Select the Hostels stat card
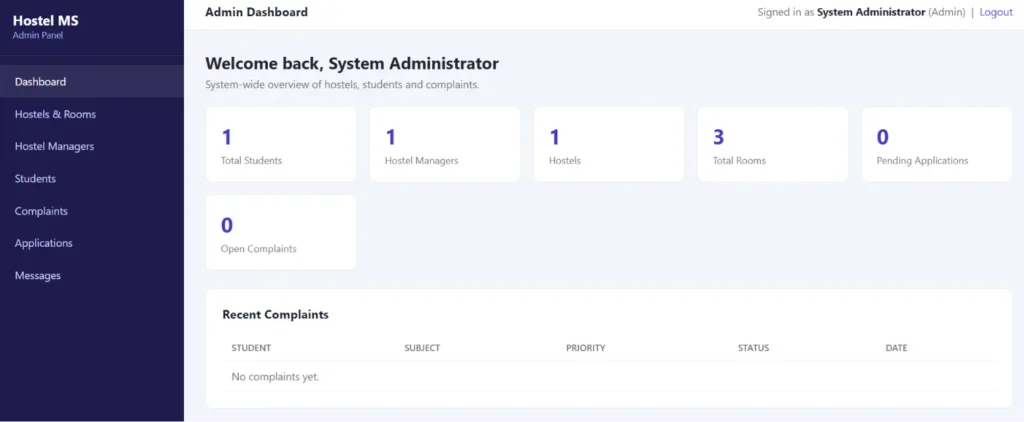The image size is (1024, 422). pyautogui.click(x=609, y=144)
